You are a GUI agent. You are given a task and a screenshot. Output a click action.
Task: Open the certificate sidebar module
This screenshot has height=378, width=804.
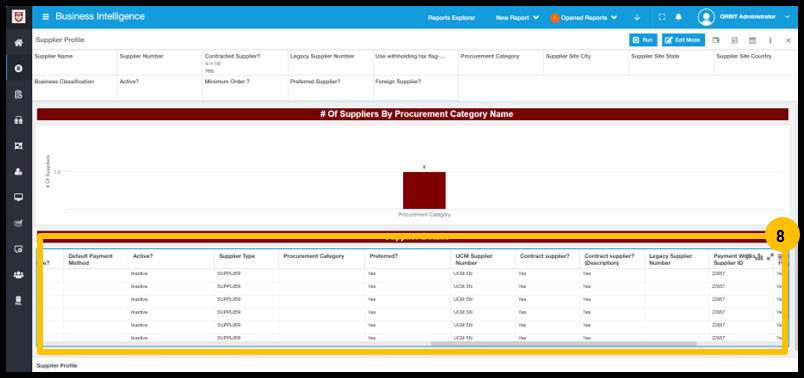[18, 146]
